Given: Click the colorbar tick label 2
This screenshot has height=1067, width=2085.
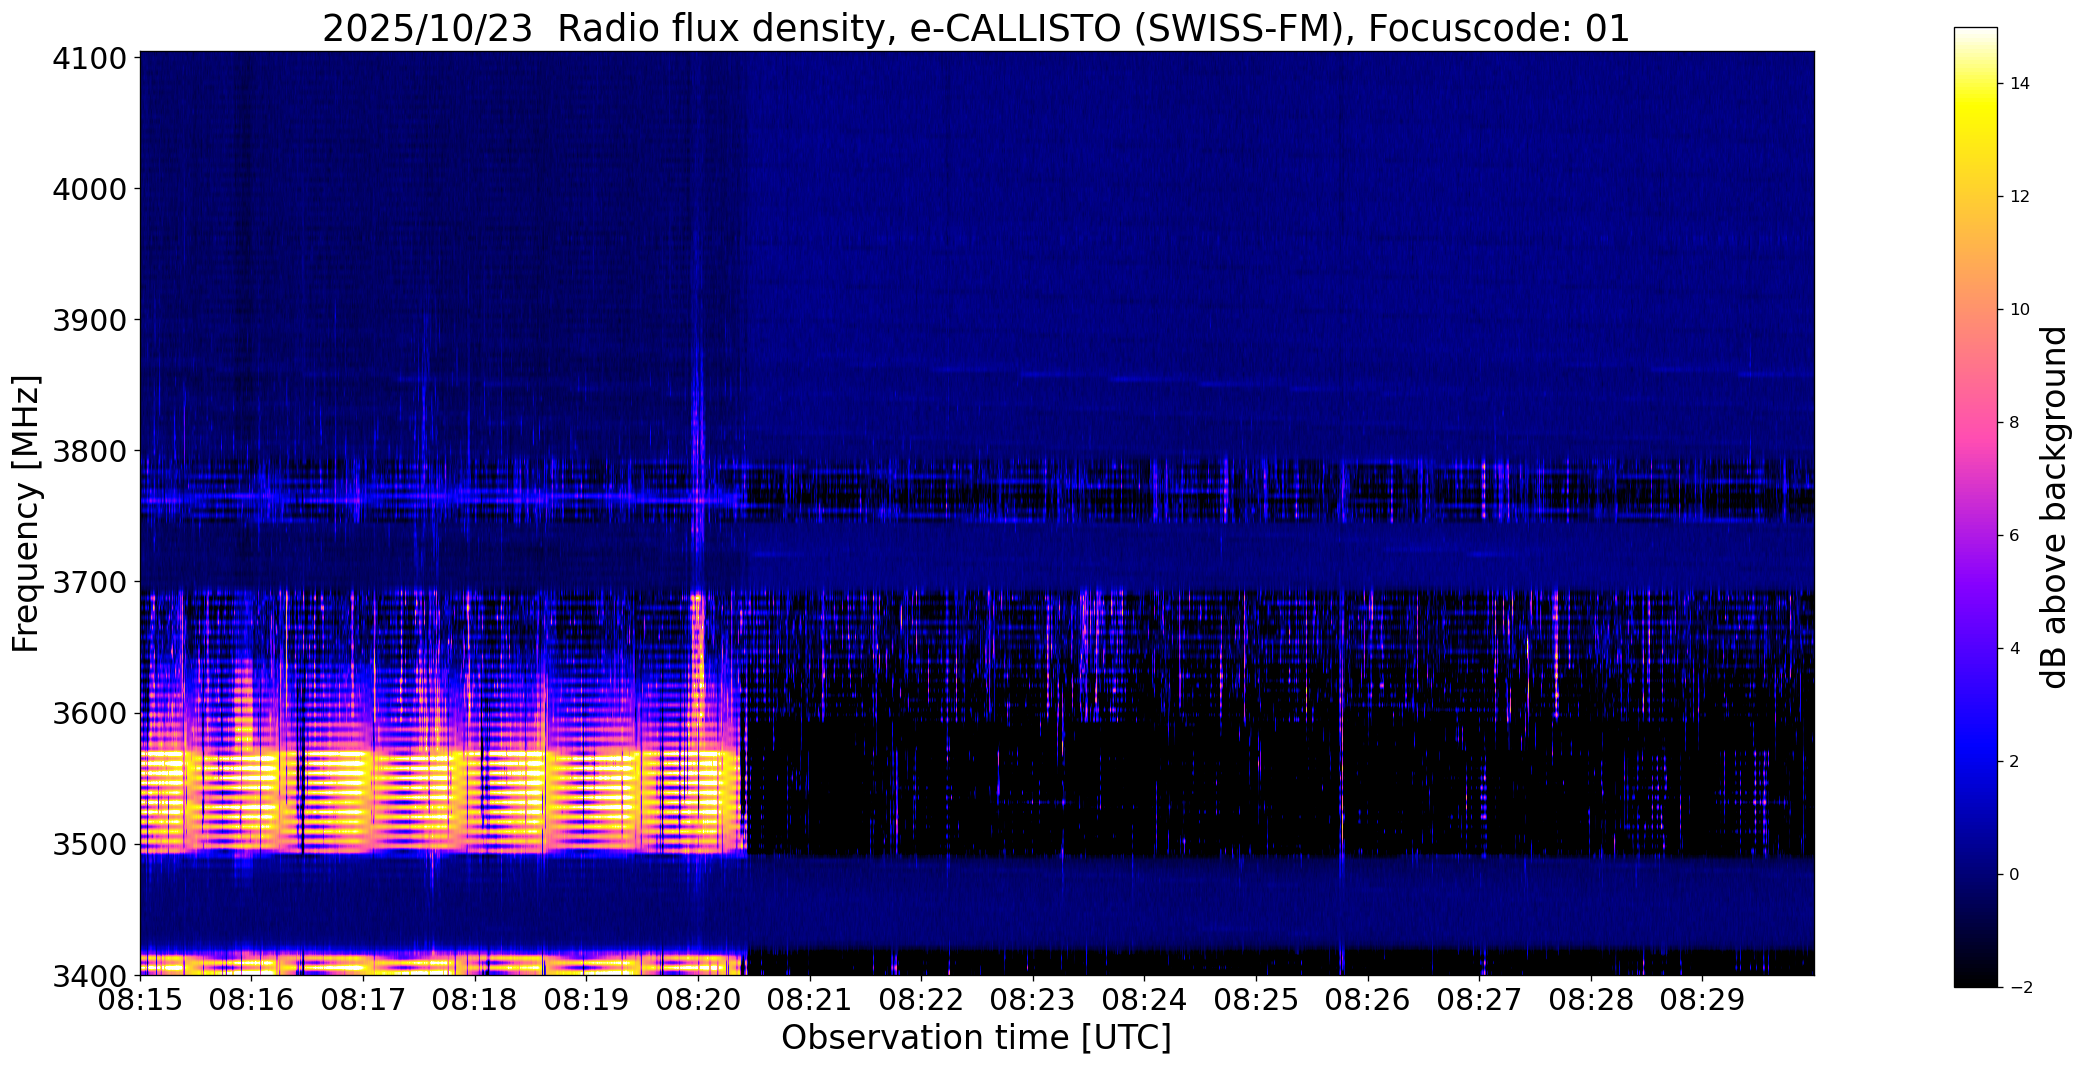Looking at the screenshot, I should [2014, 762].
